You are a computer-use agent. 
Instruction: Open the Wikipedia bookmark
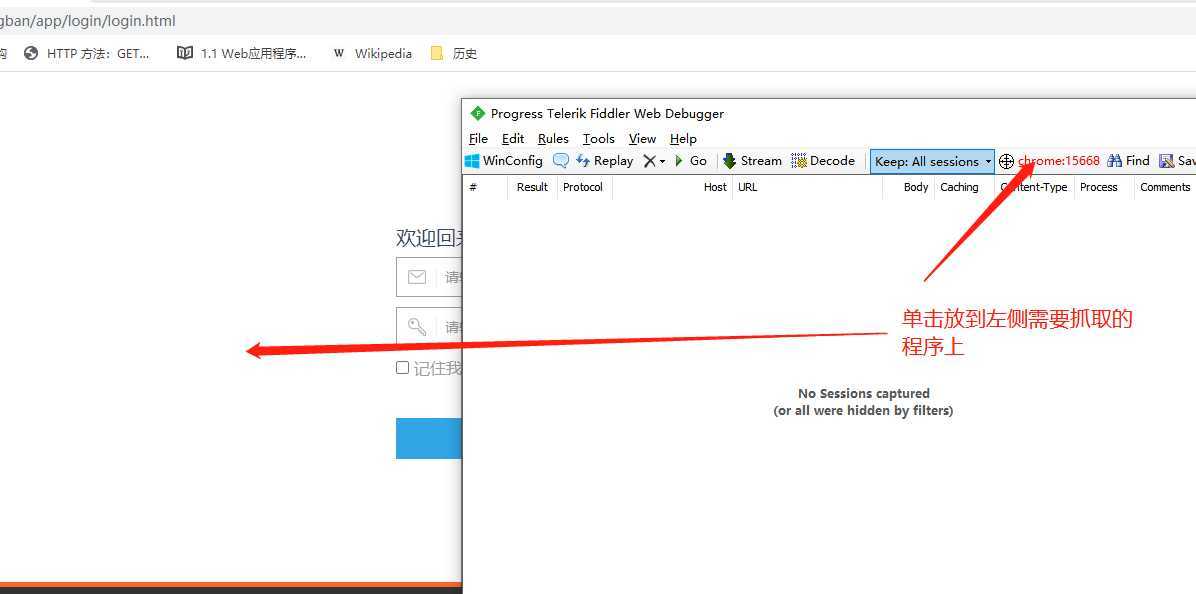(x=373, y=53)
